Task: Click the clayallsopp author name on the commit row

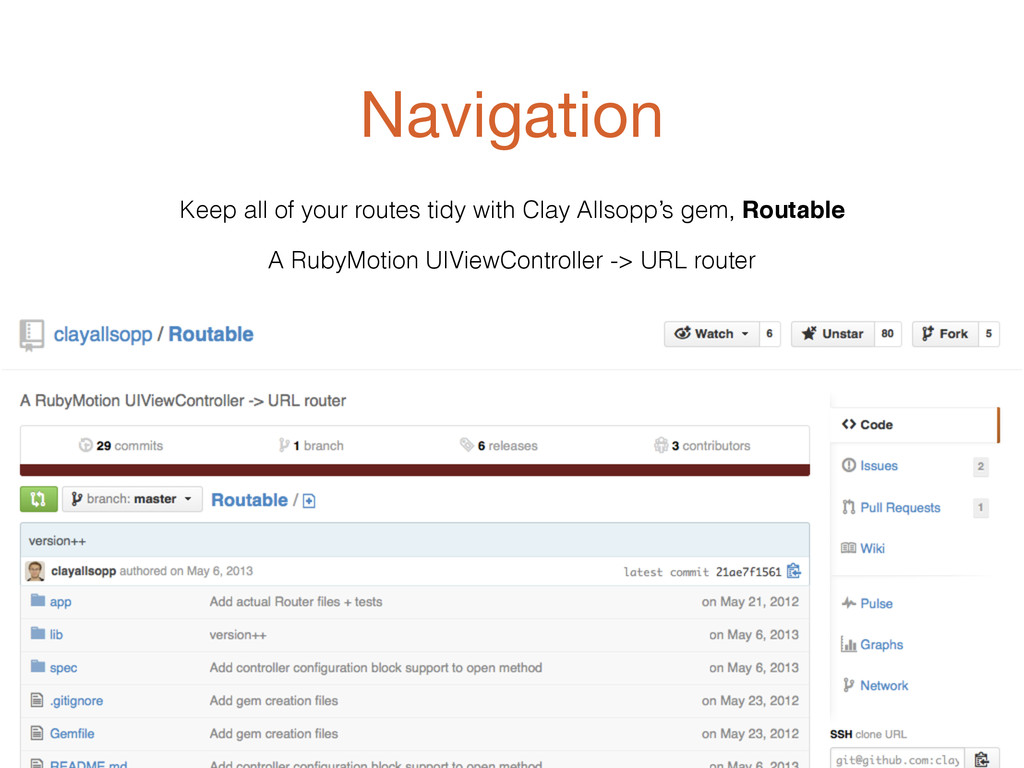Action: click(84, 571)
